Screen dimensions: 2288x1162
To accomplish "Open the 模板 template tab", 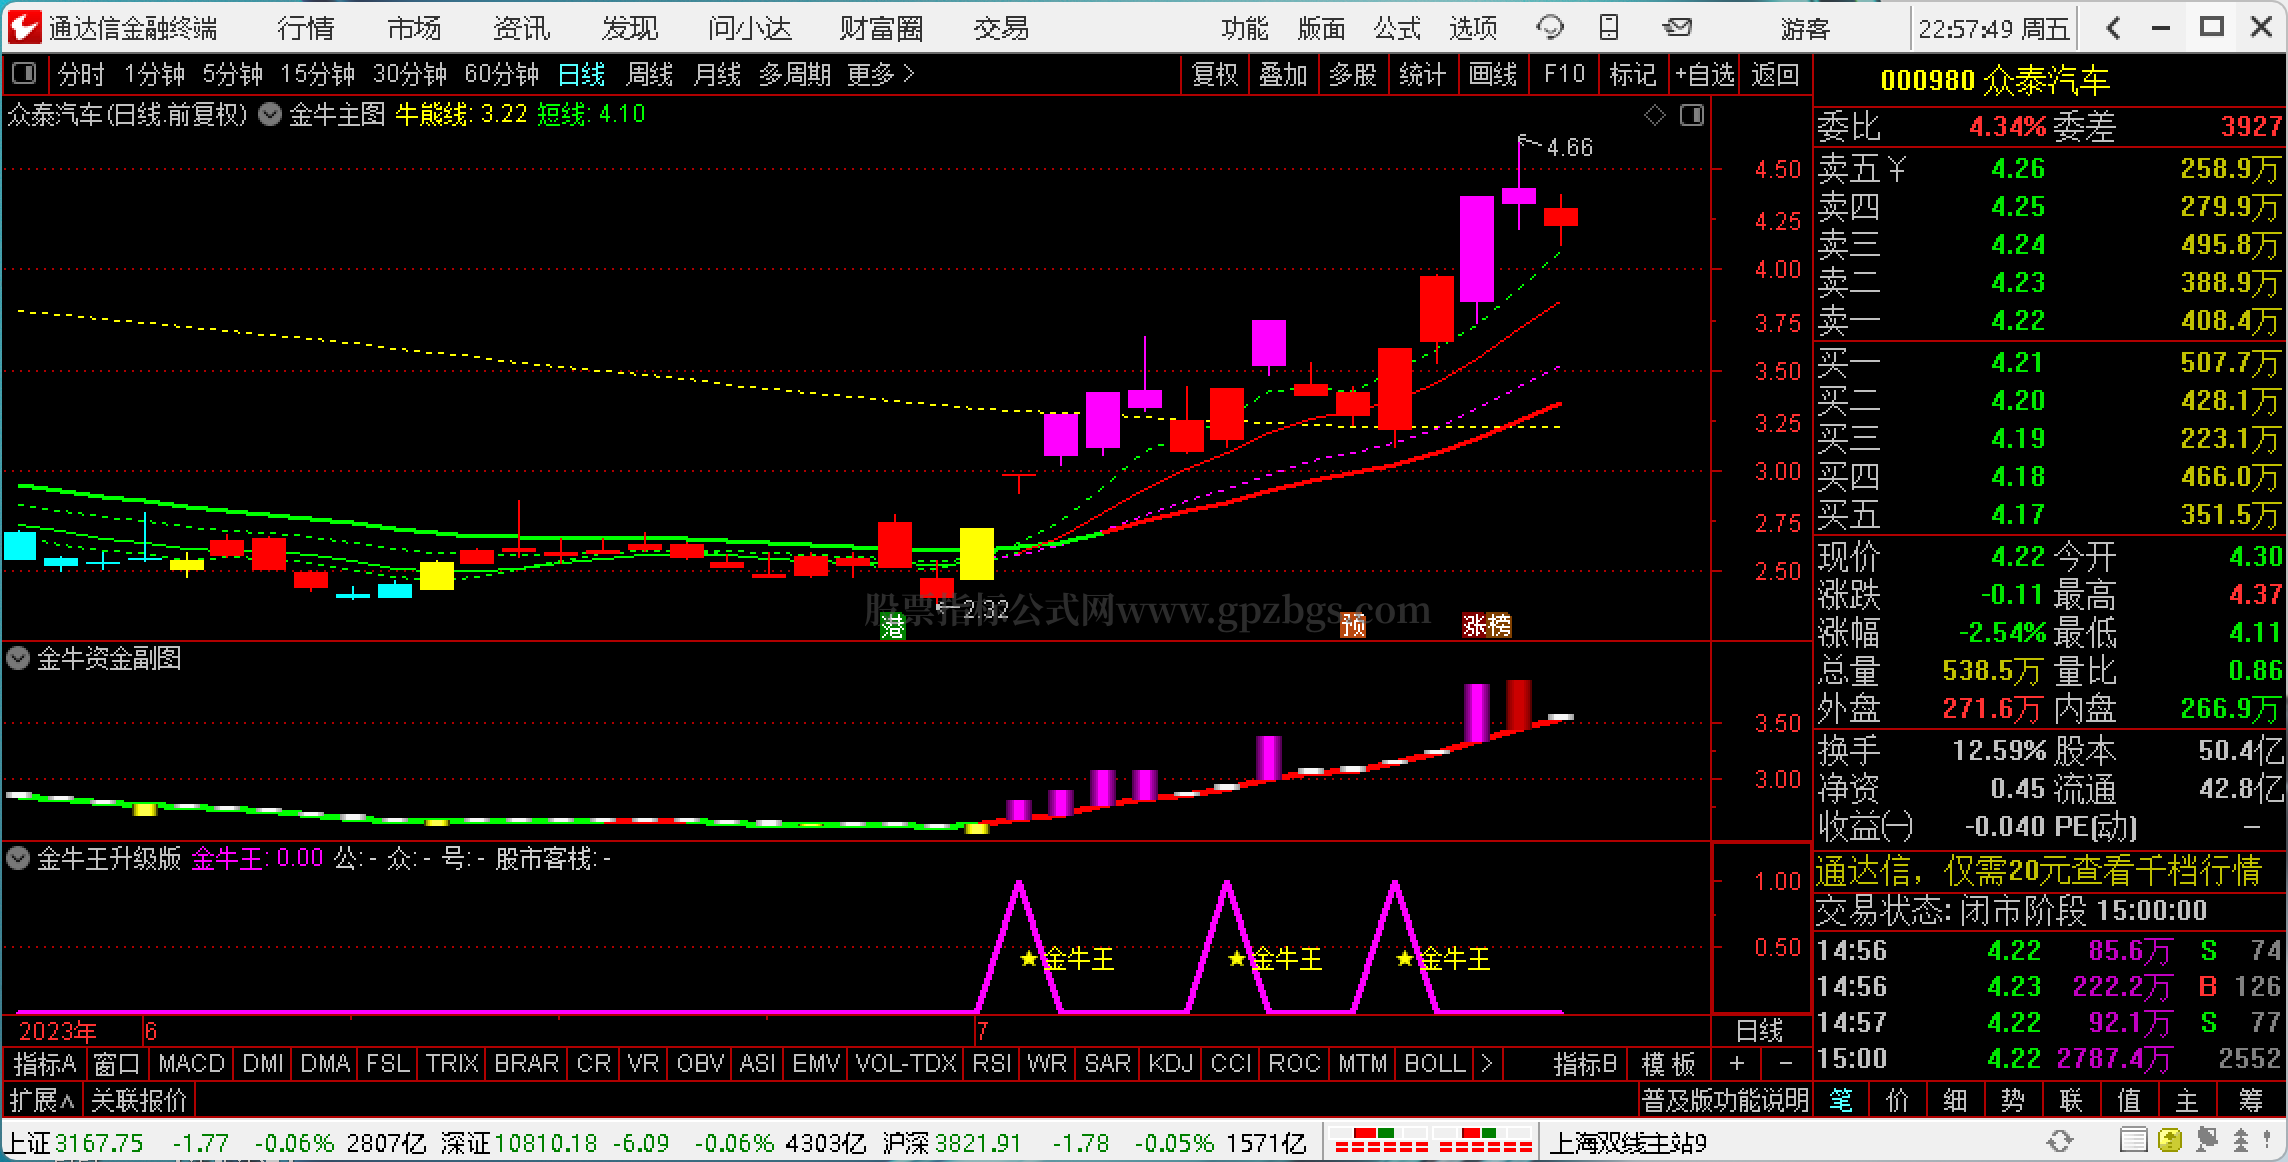I will point(1669,1063).
